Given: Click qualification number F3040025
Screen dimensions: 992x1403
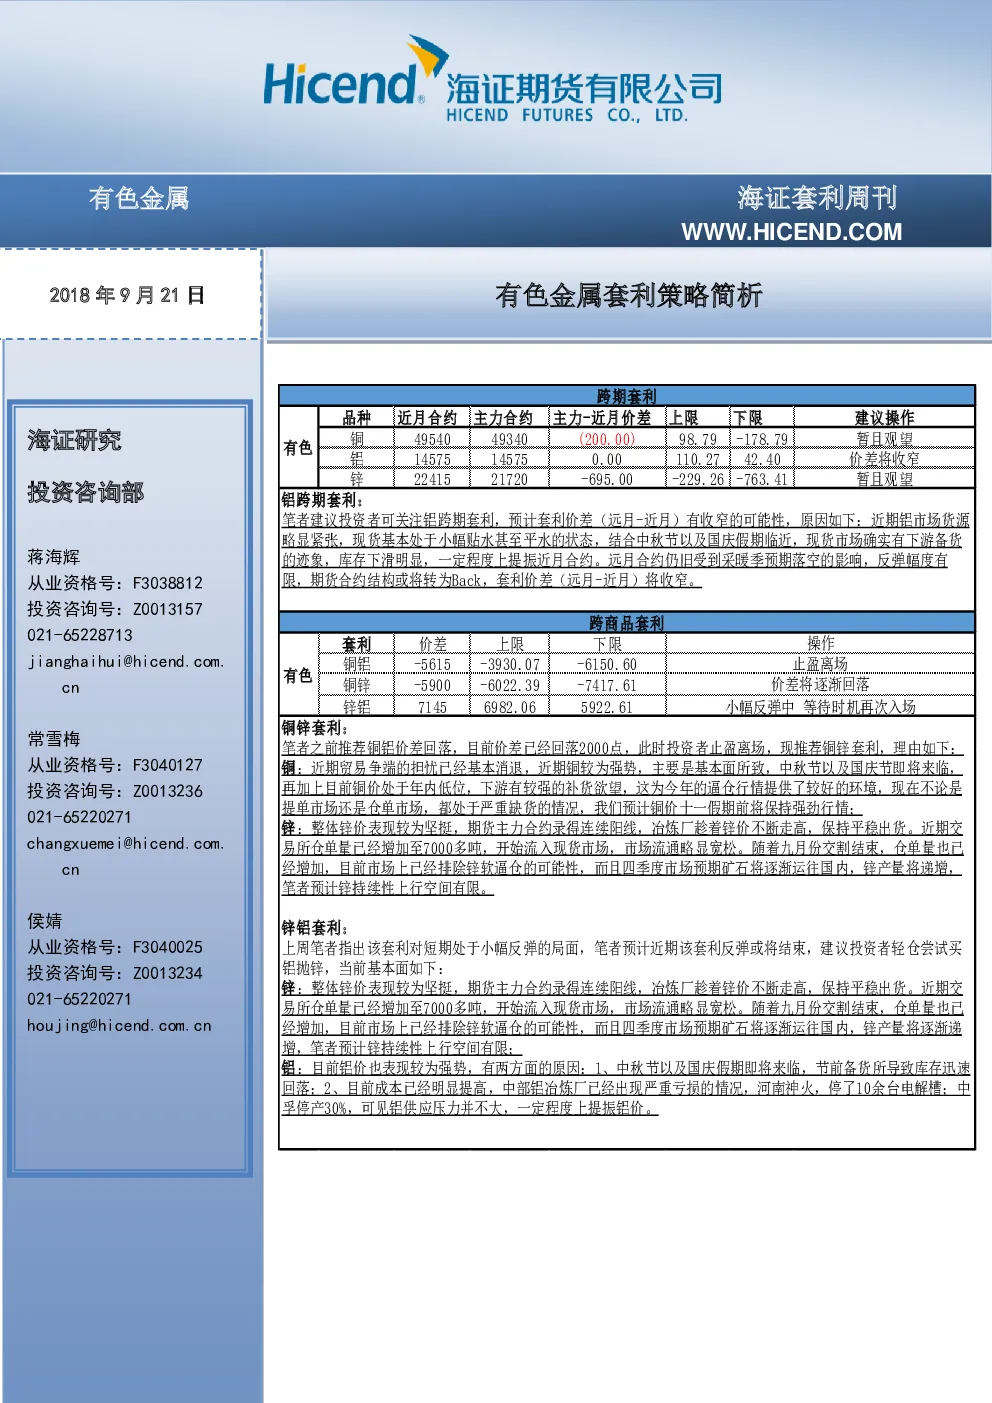Looking at the screenshot, I should point(167,947).
